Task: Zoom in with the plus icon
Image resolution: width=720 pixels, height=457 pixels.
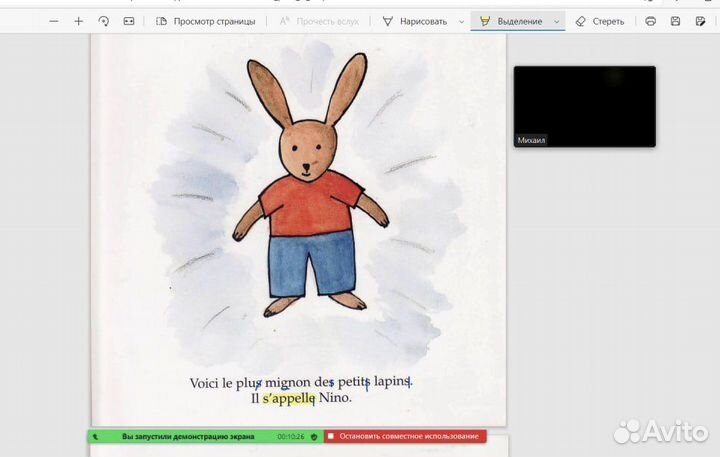Action: [79, 21]
